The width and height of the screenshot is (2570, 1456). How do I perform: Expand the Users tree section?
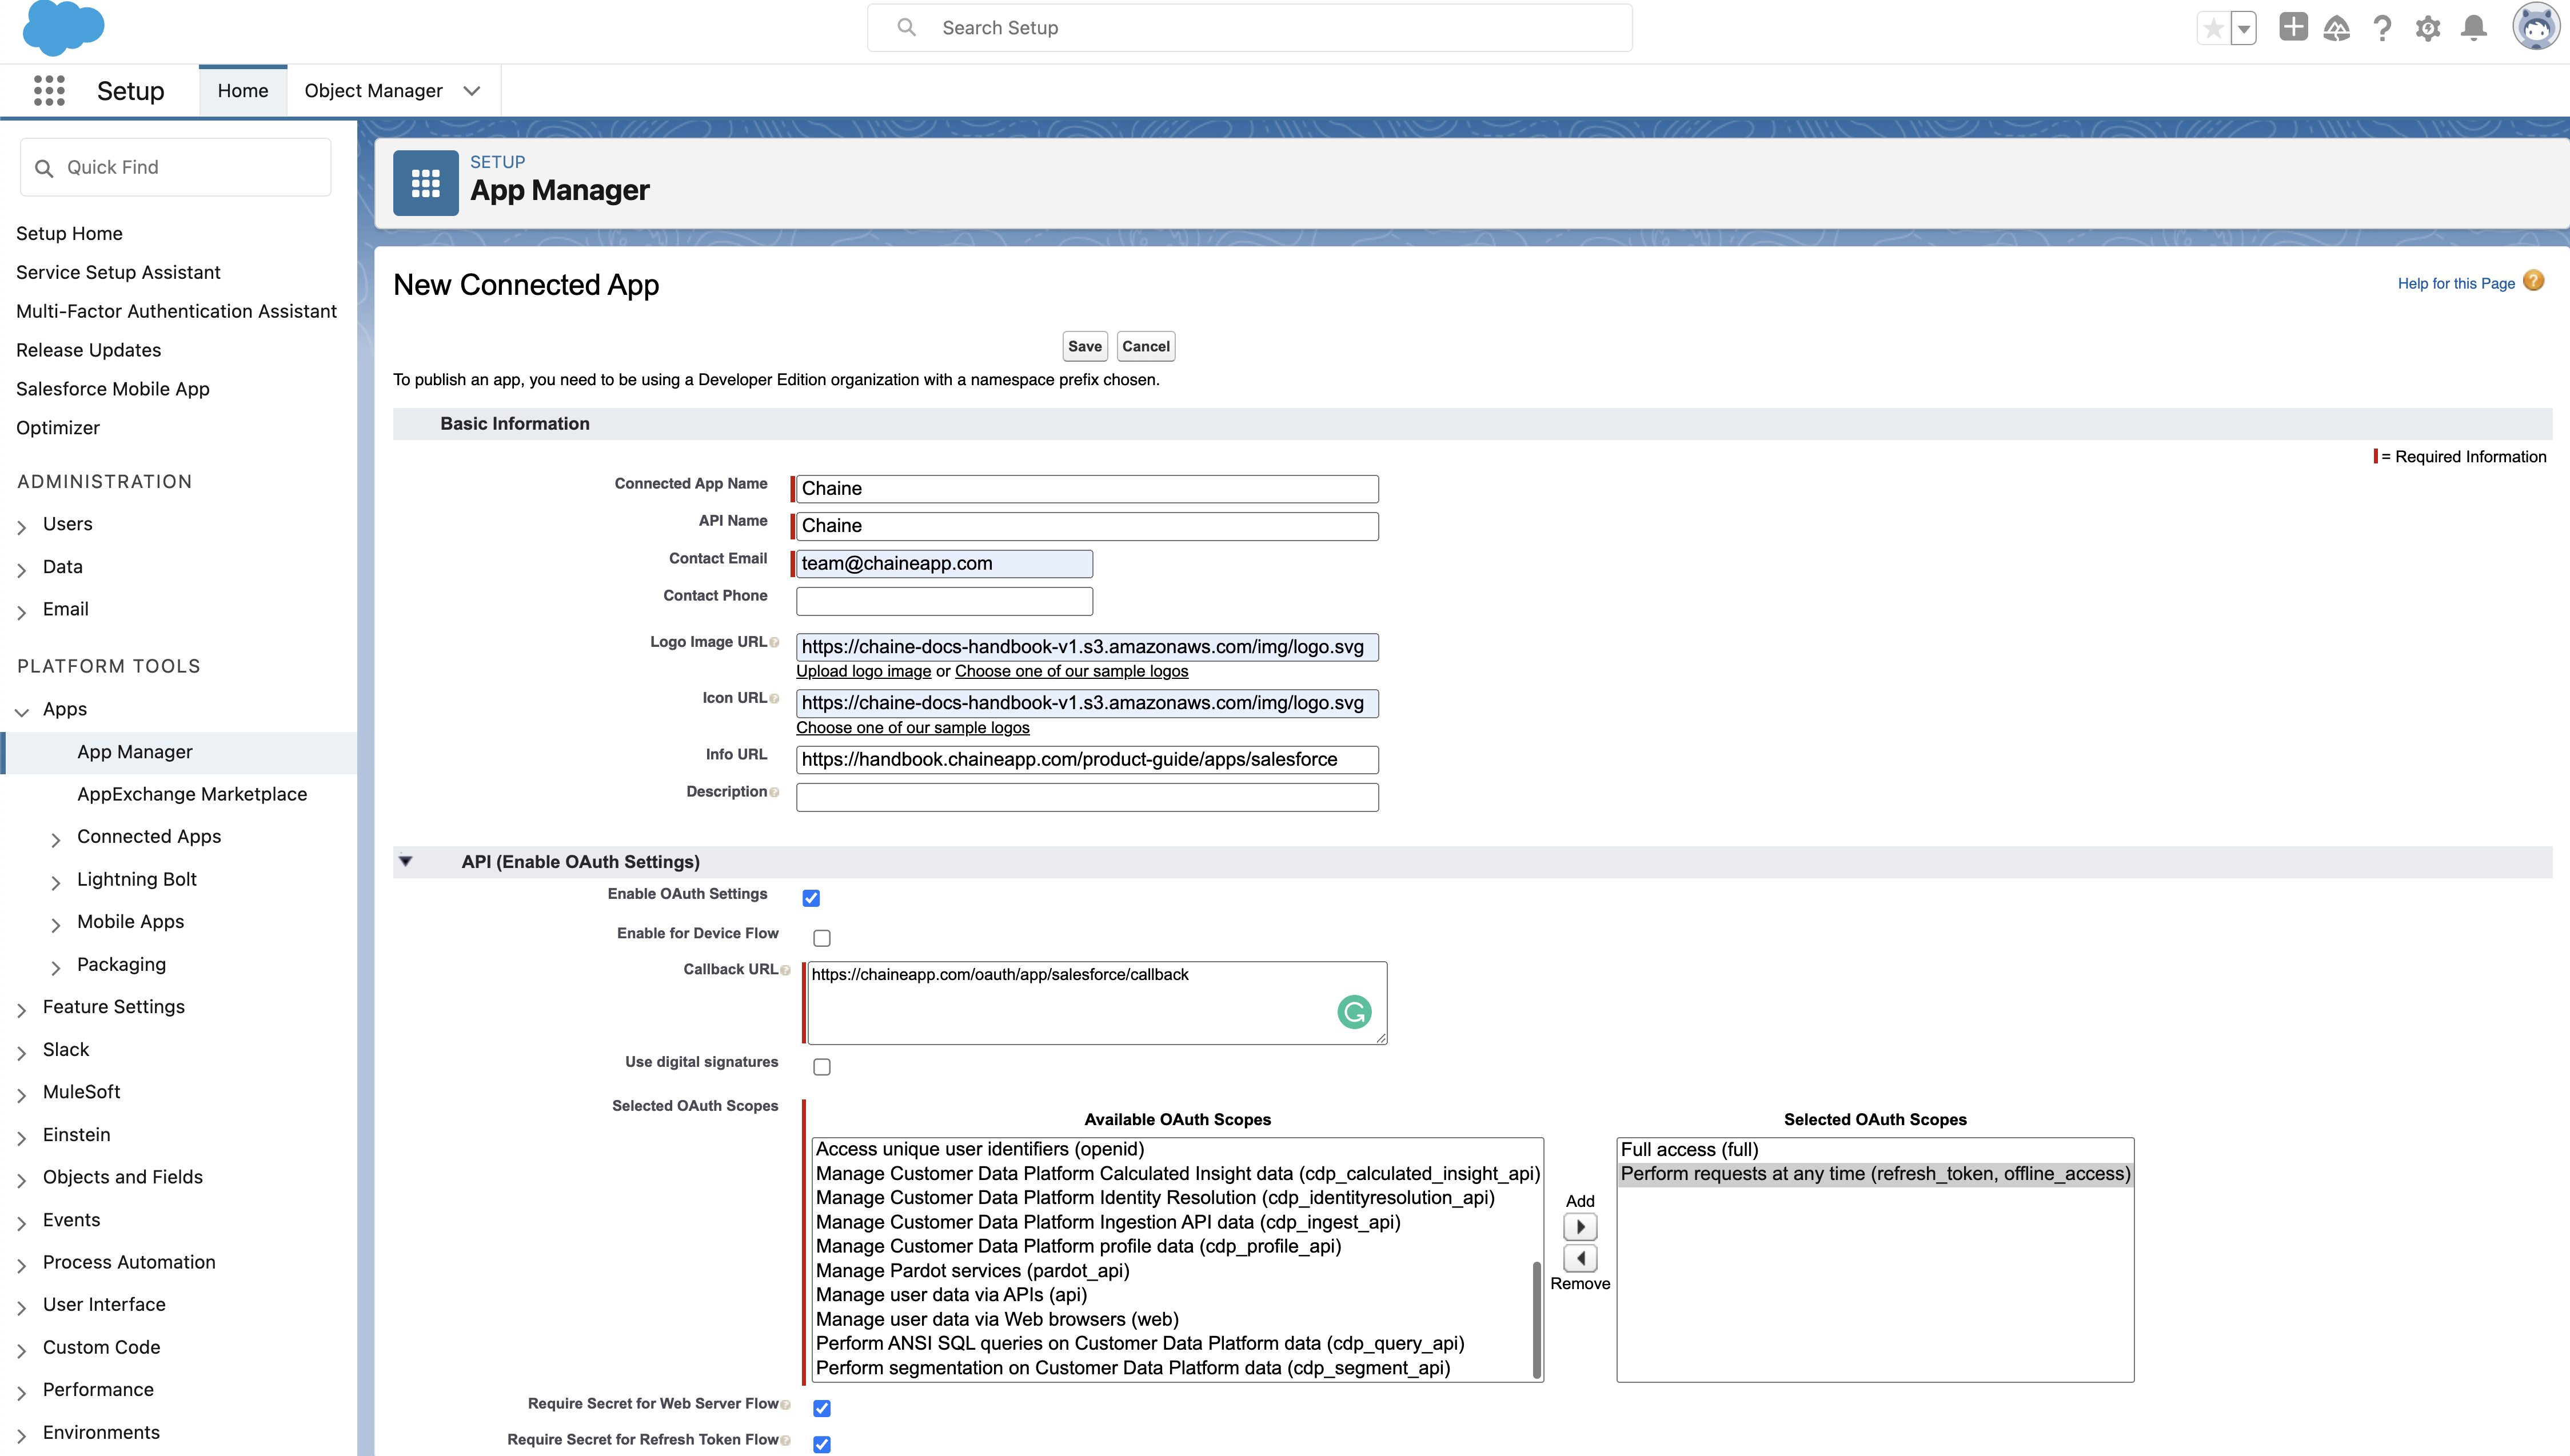[x=22, y=526]
